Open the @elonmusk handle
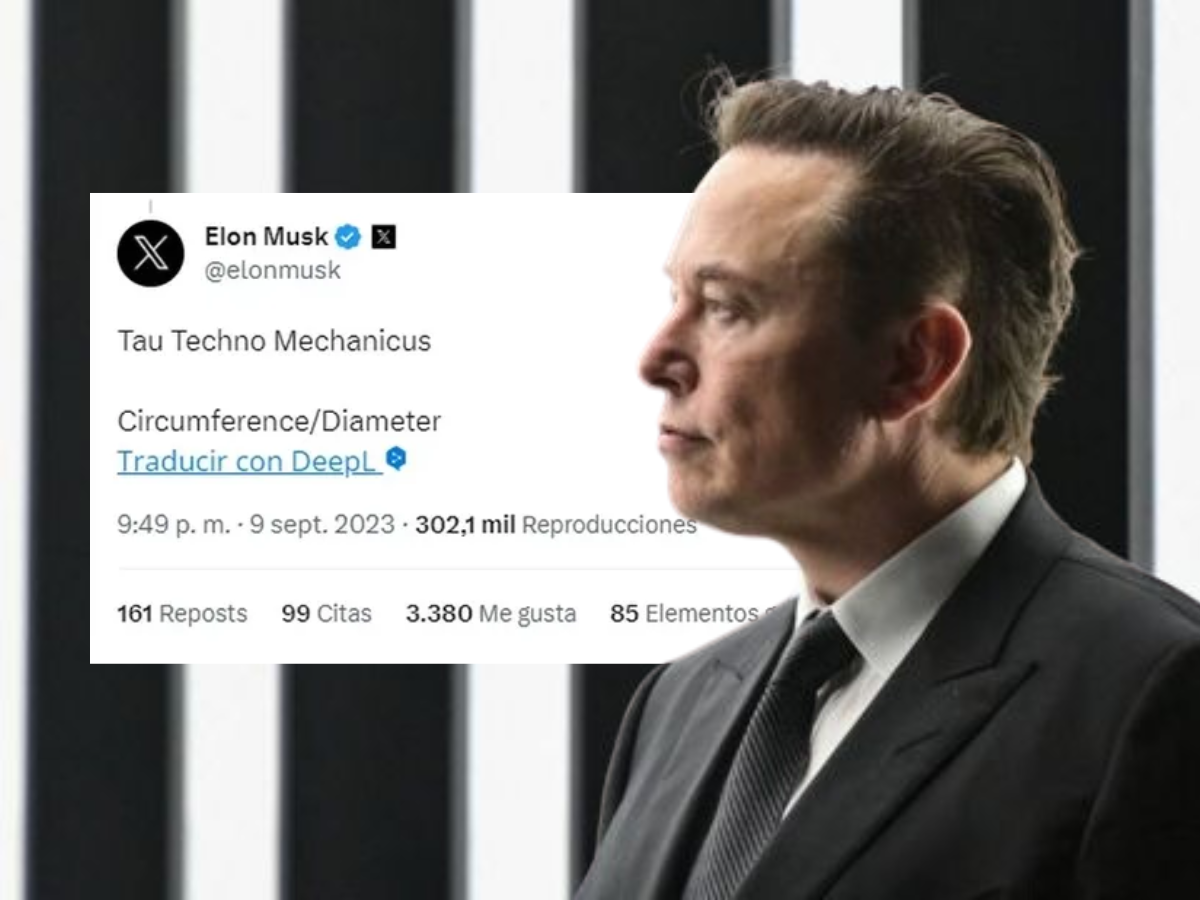1200x900 pixels. coord(273,270)
